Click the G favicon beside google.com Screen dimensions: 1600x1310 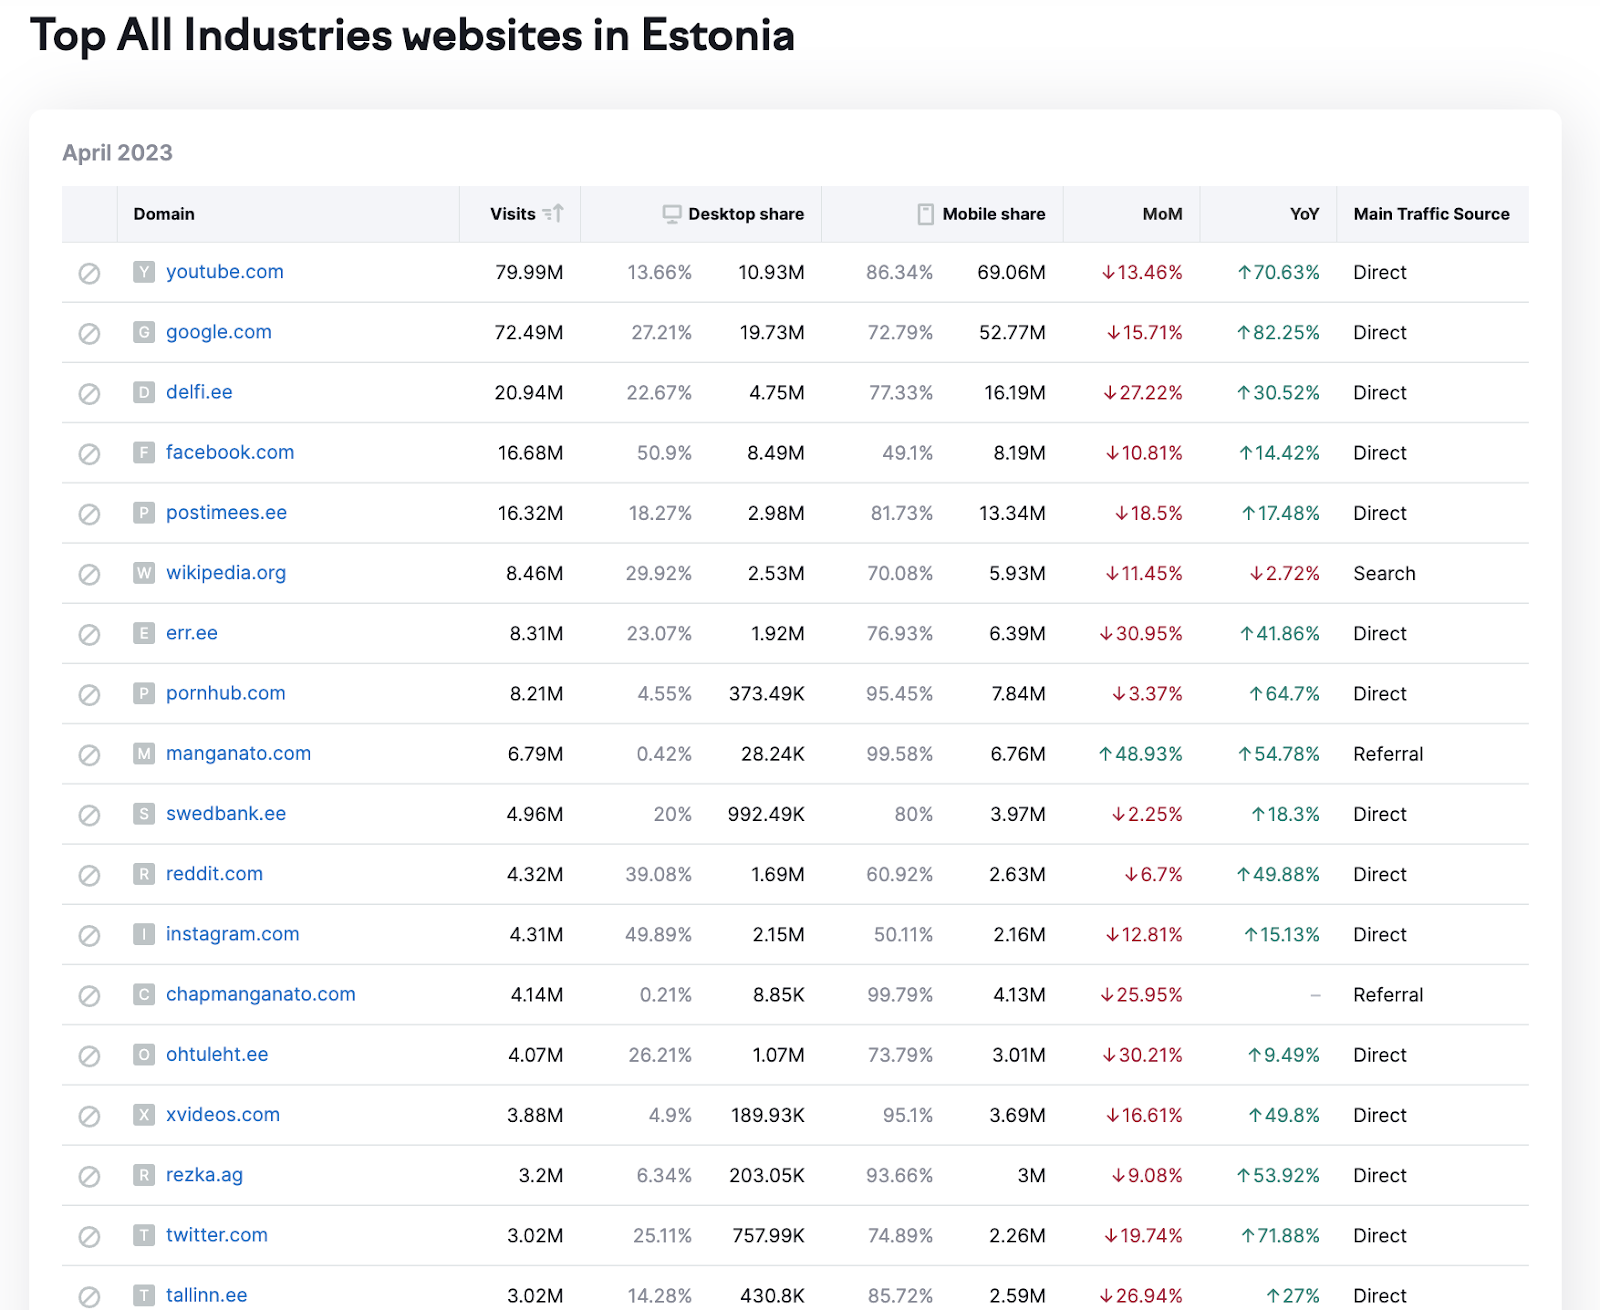pyautogui.click(x=144, y=332)
